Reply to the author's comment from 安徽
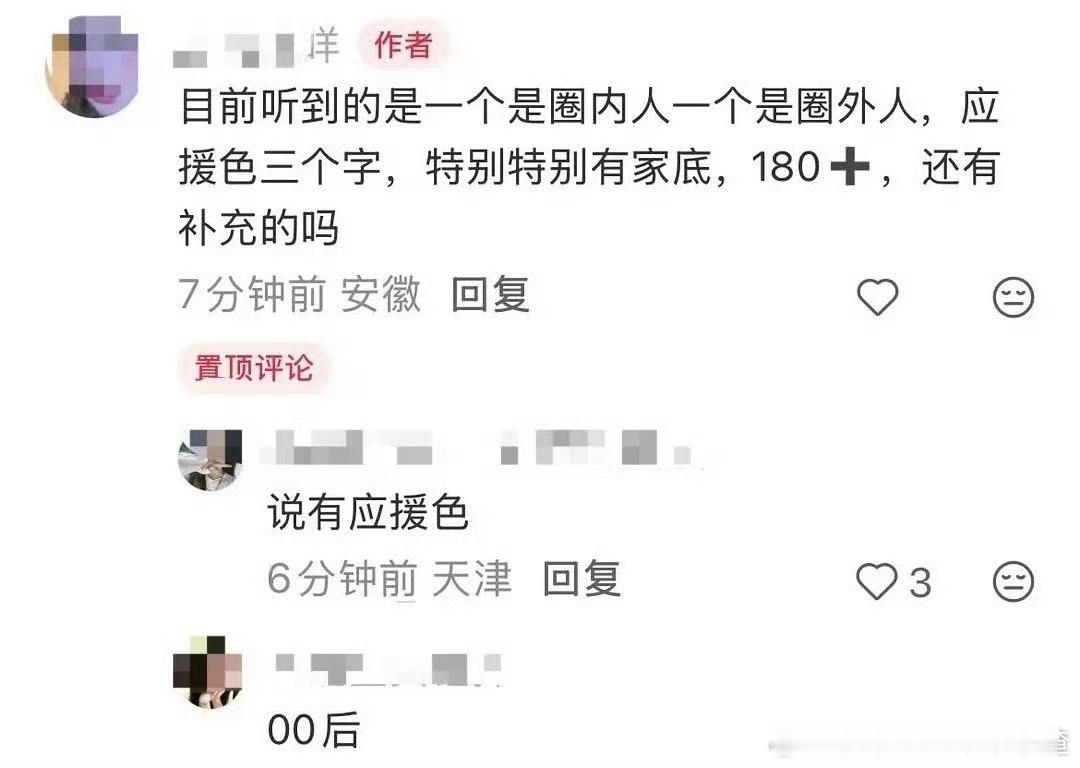Screen dimensions: 1080x768 tap(490, 295)
